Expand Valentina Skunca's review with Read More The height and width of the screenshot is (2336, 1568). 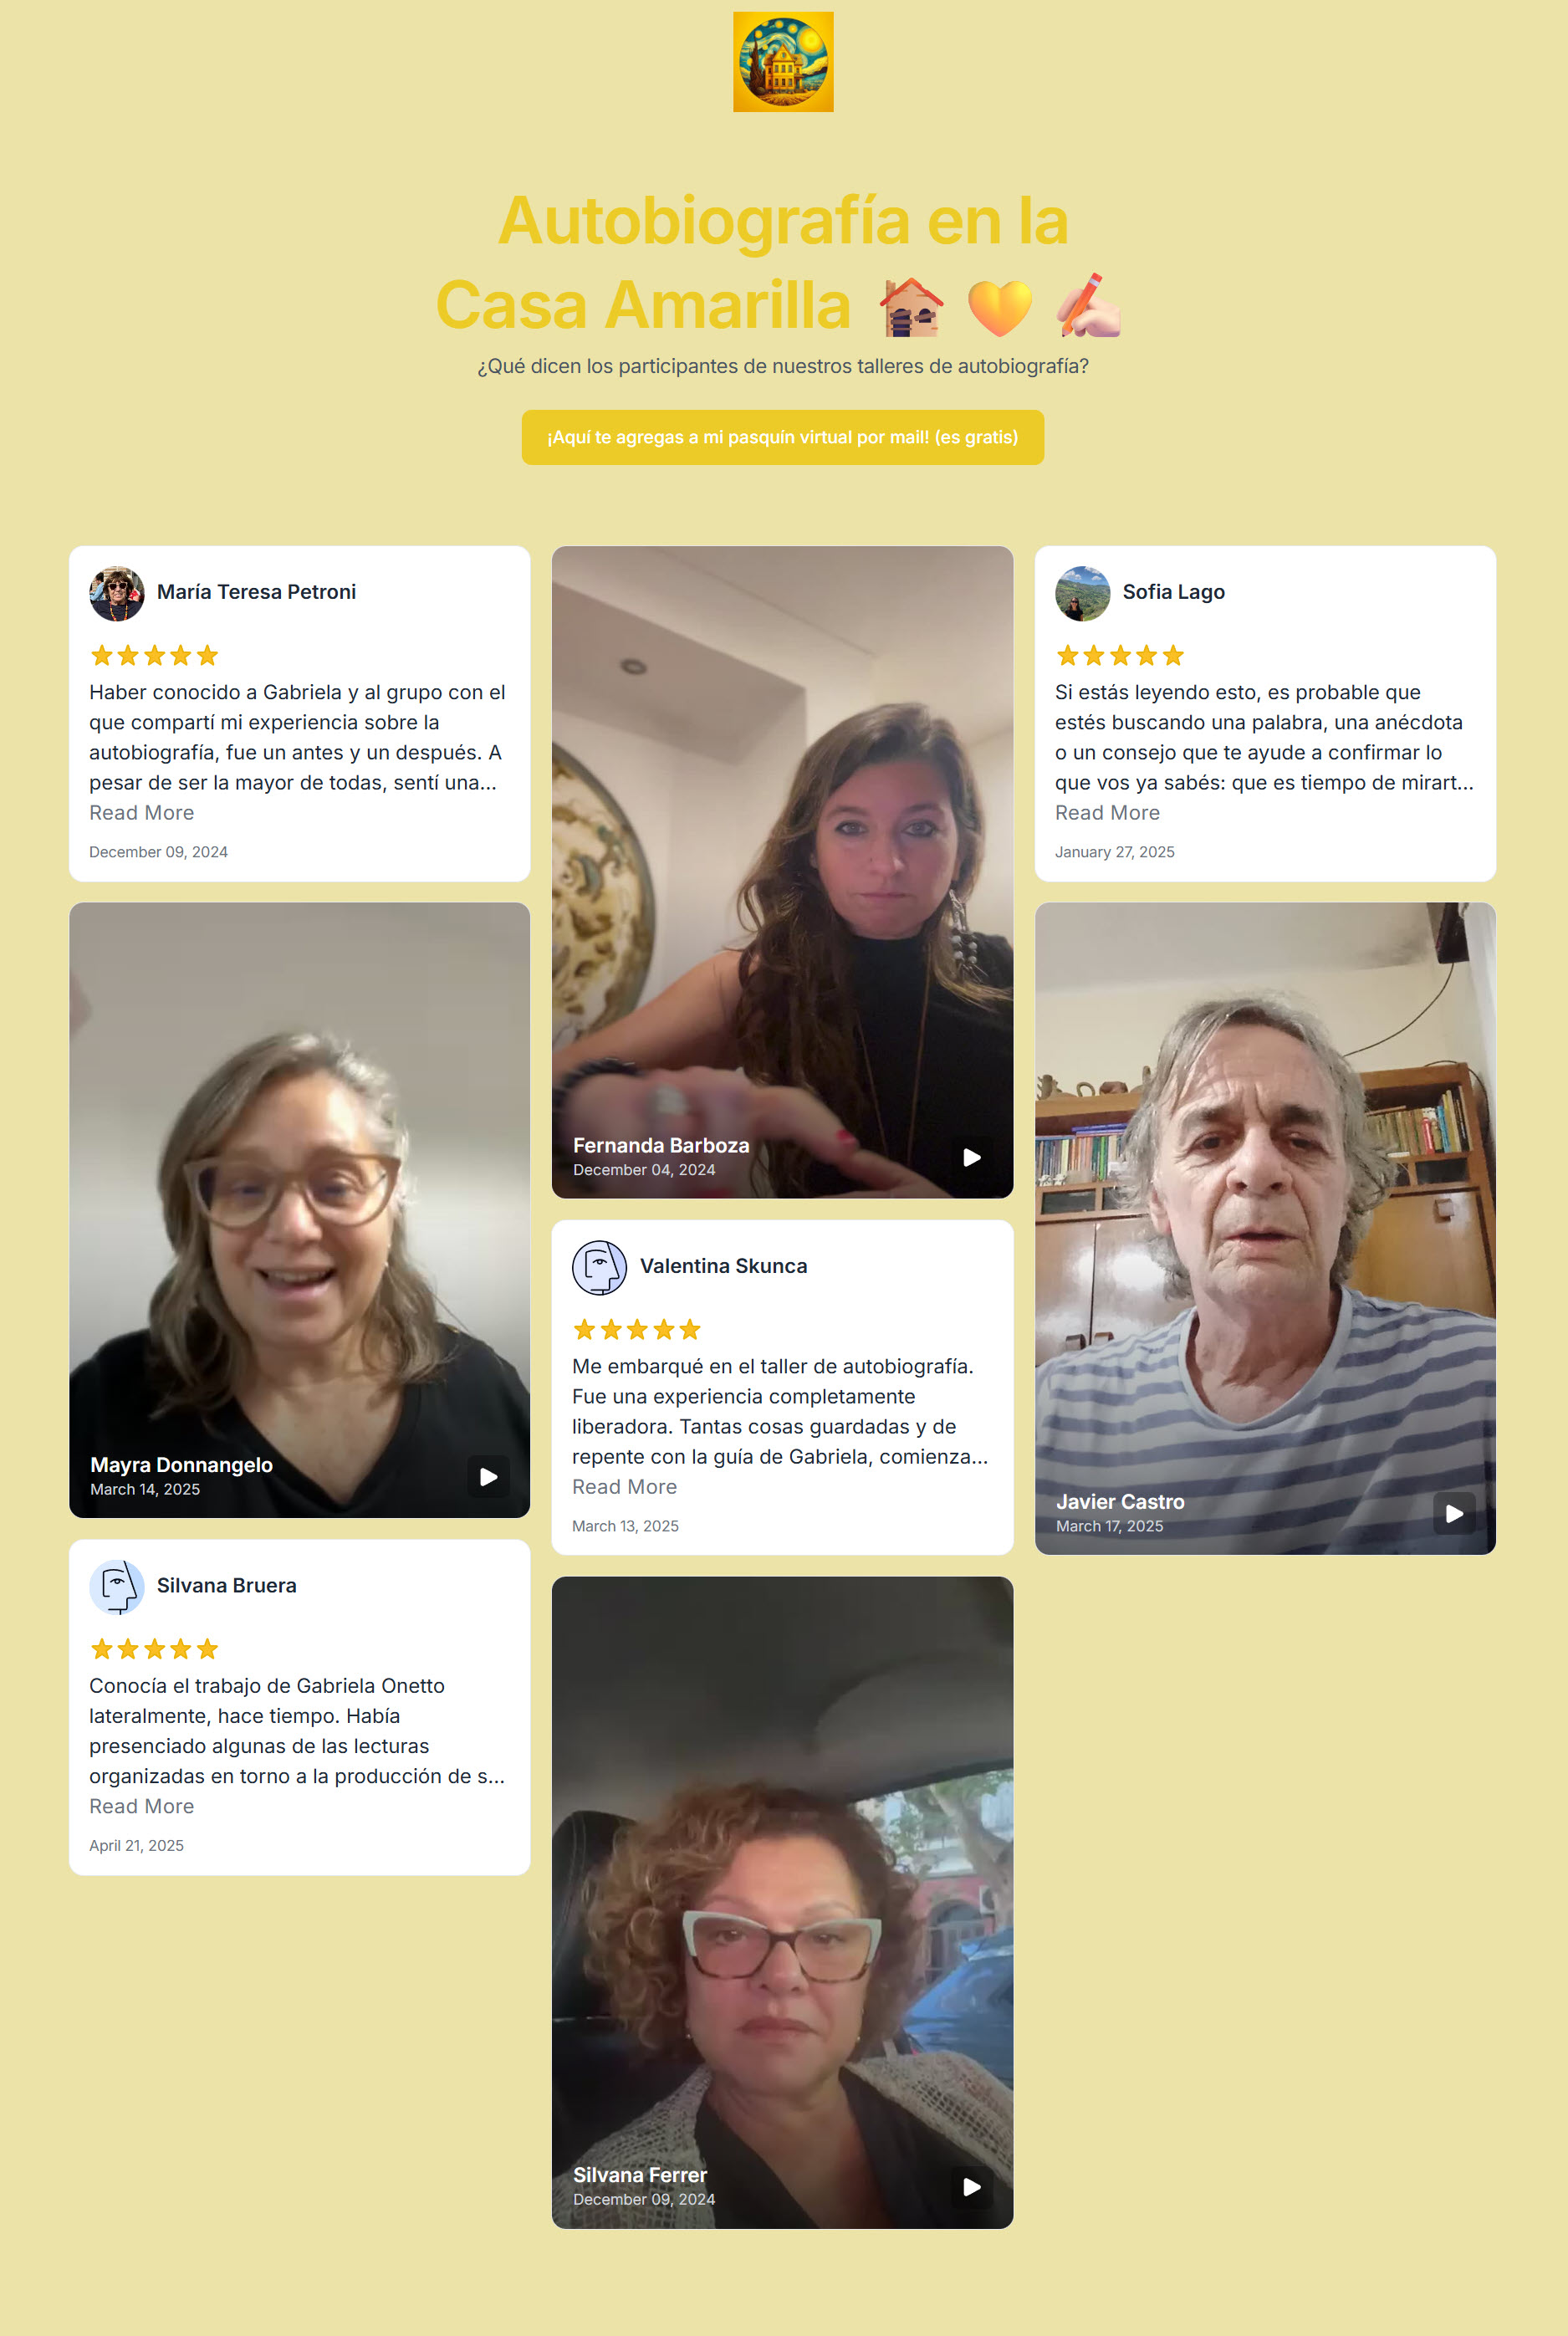click(x=625, y=1487)
